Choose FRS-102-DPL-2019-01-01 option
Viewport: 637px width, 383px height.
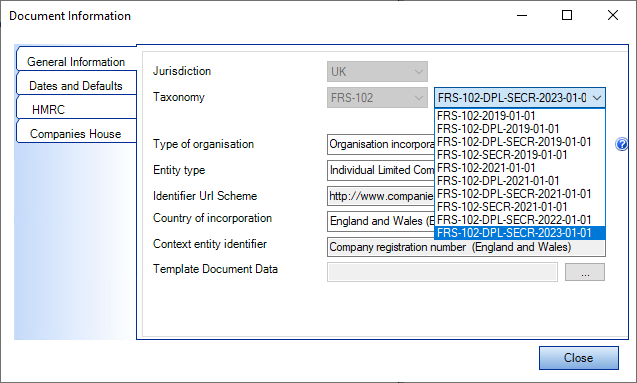click(520, 129)
